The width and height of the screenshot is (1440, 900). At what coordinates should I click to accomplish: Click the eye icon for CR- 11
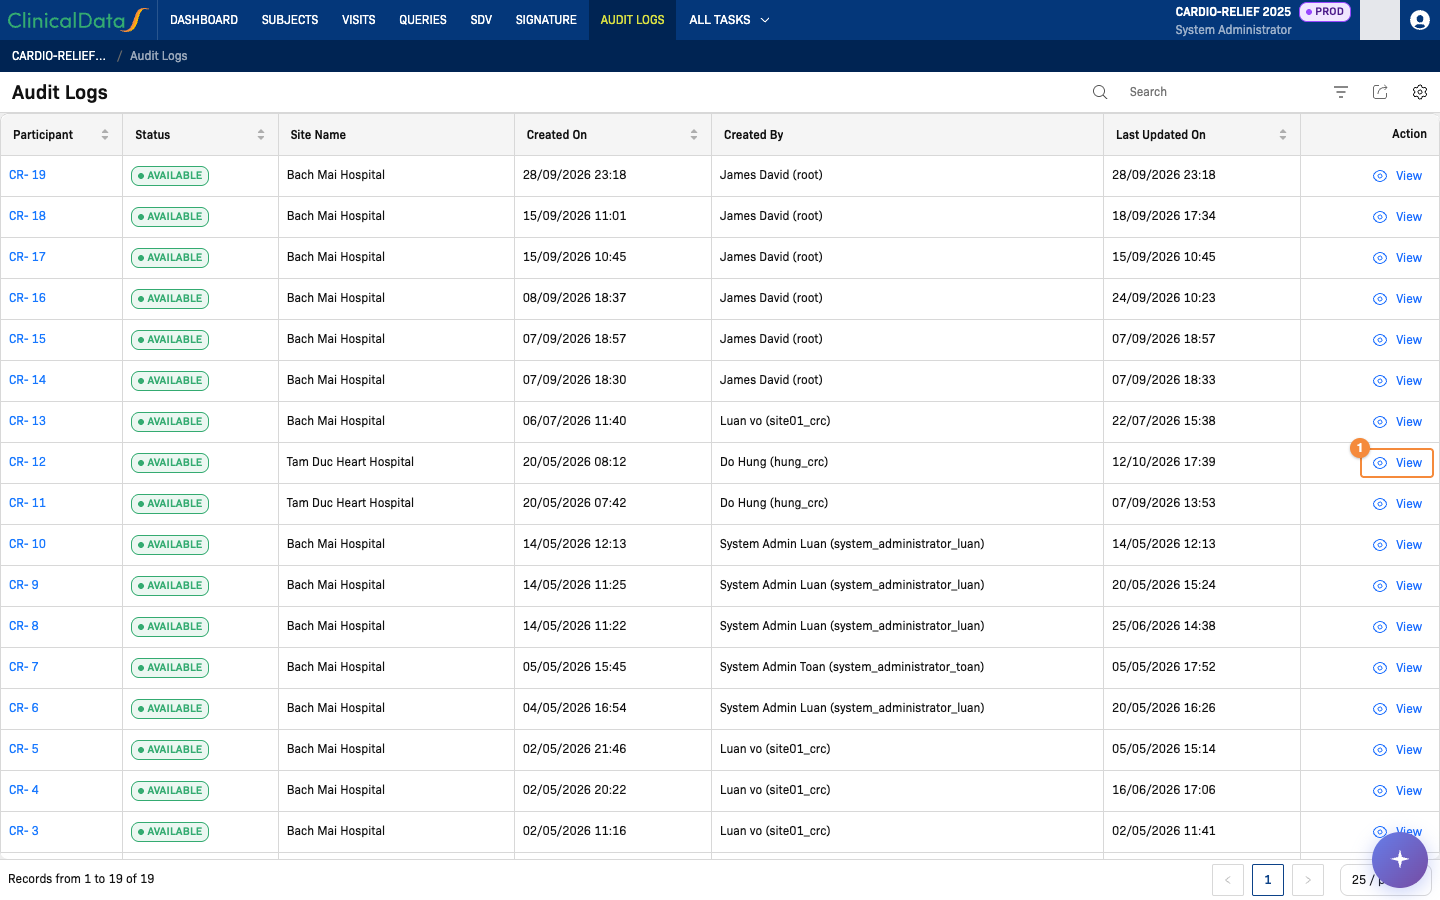point(1380,504)
